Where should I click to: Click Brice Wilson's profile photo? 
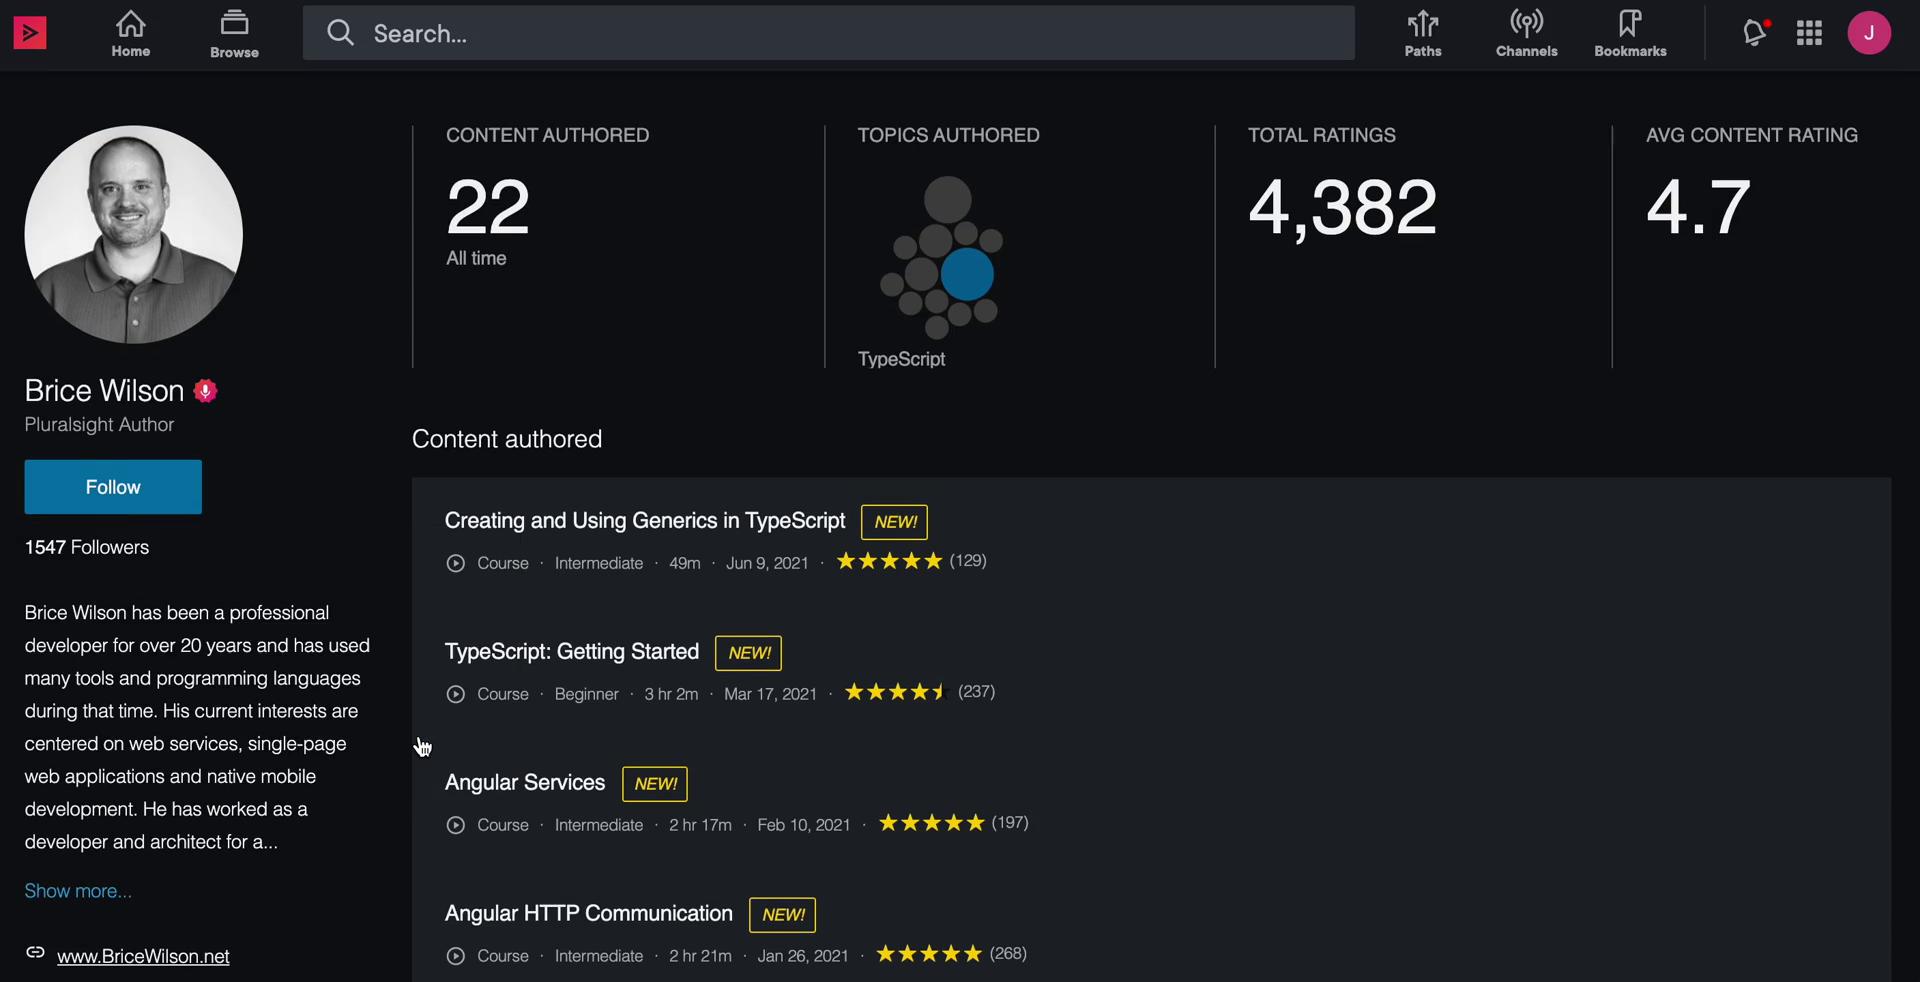point(134,234)
